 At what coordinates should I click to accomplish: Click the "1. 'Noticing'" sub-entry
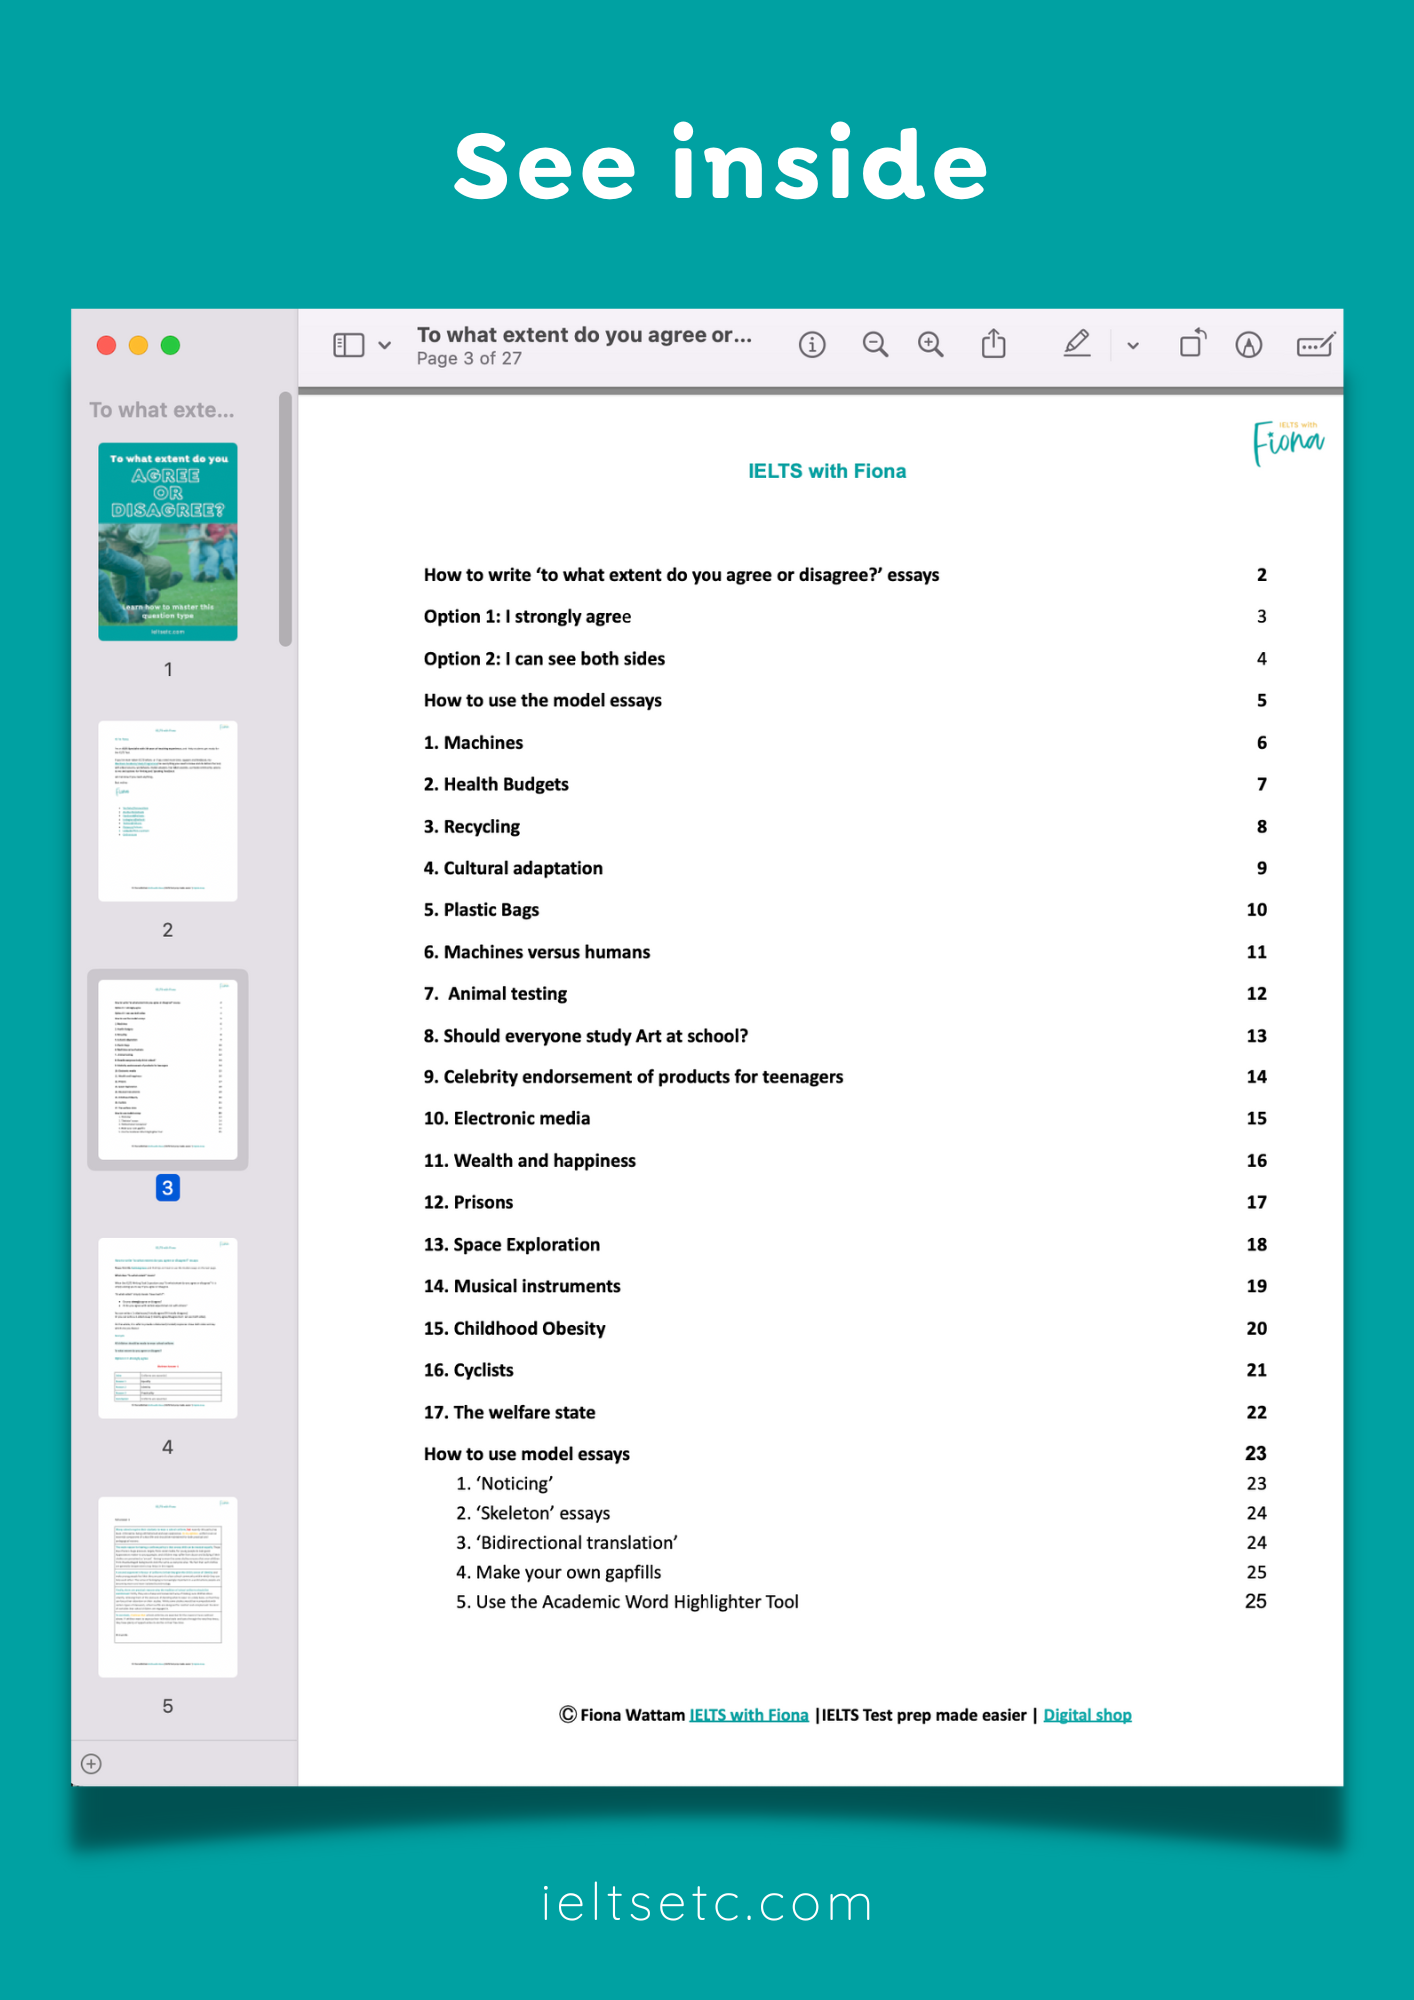(505, 1484)
